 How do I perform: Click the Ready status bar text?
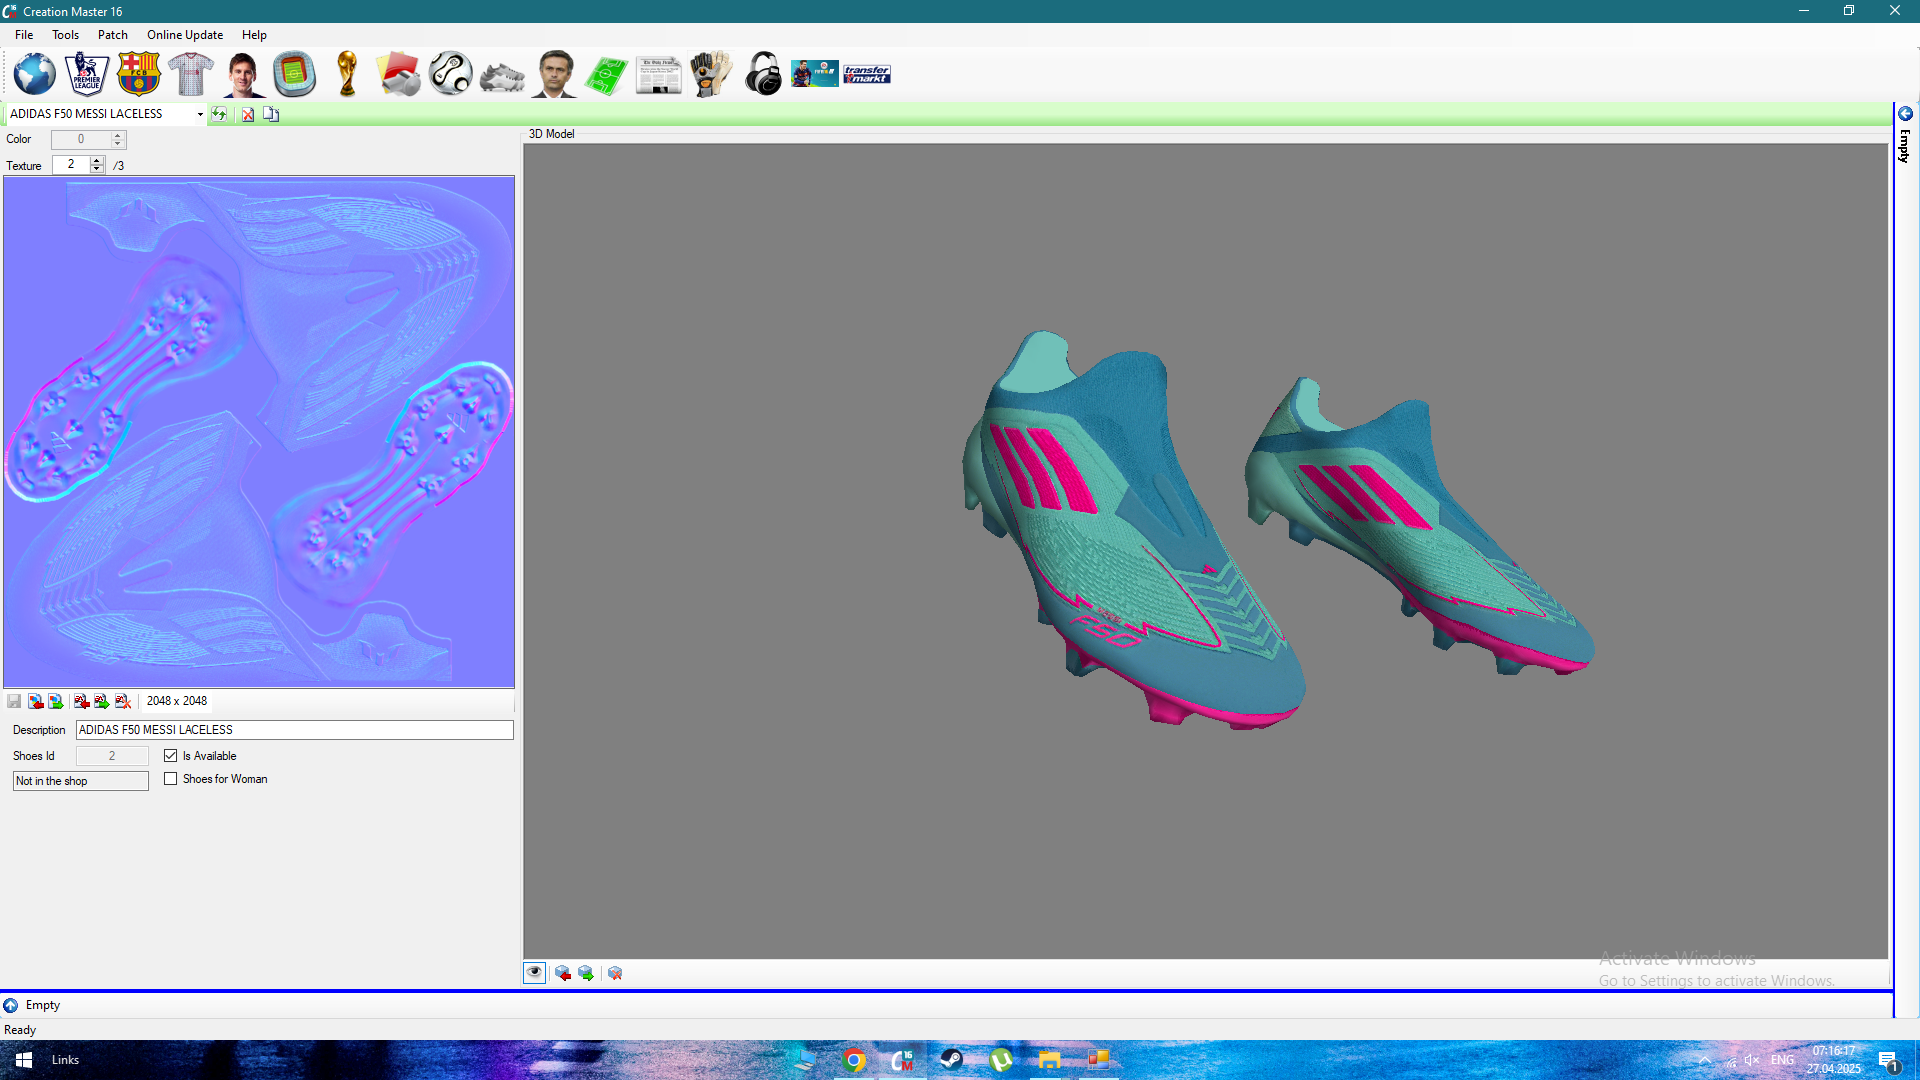click(20, 1030)
